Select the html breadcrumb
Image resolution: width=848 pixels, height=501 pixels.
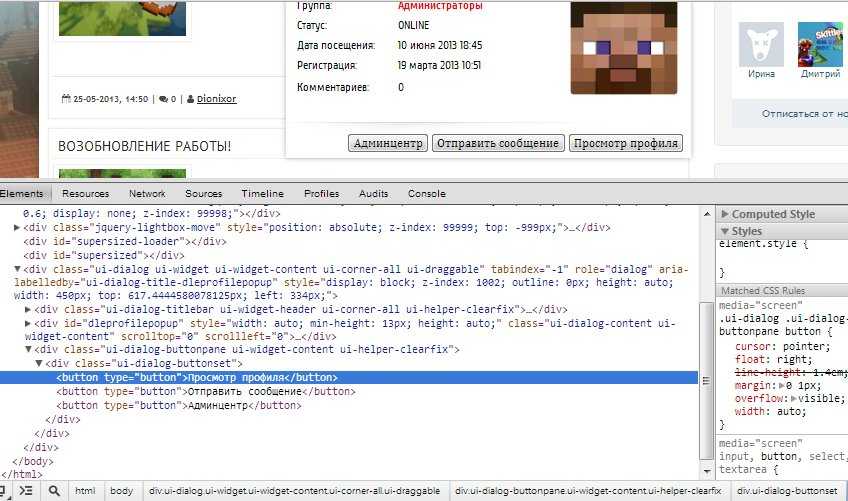coord(85,491)
